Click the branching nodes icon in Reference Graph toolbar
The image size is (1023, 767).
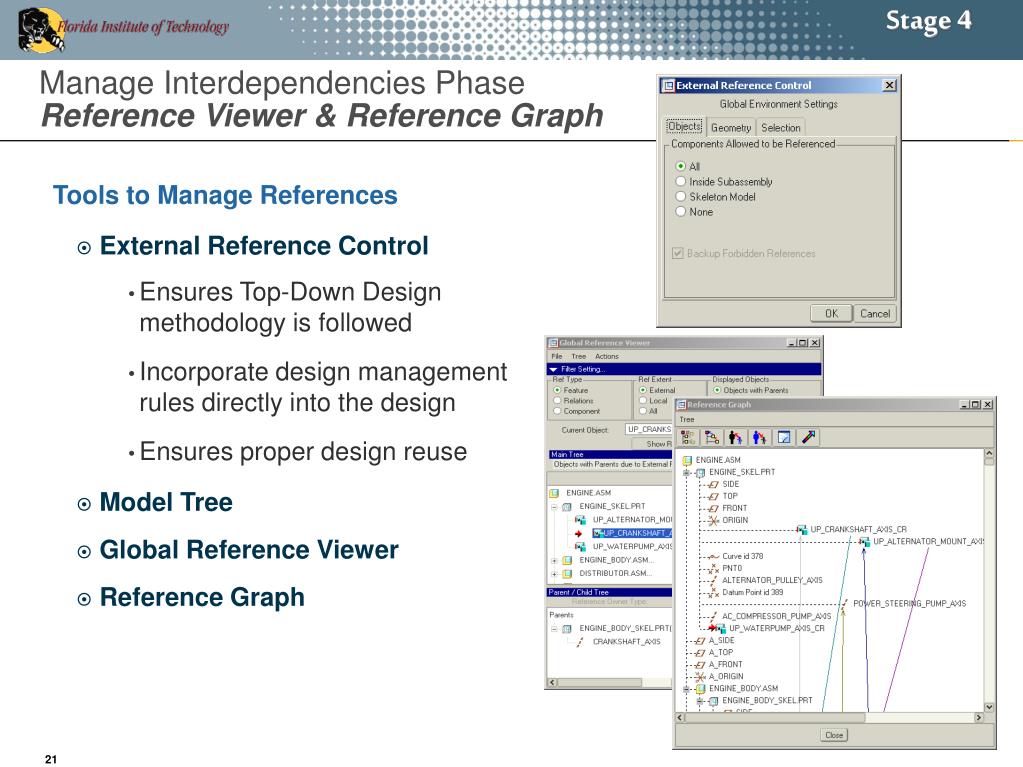712,437
